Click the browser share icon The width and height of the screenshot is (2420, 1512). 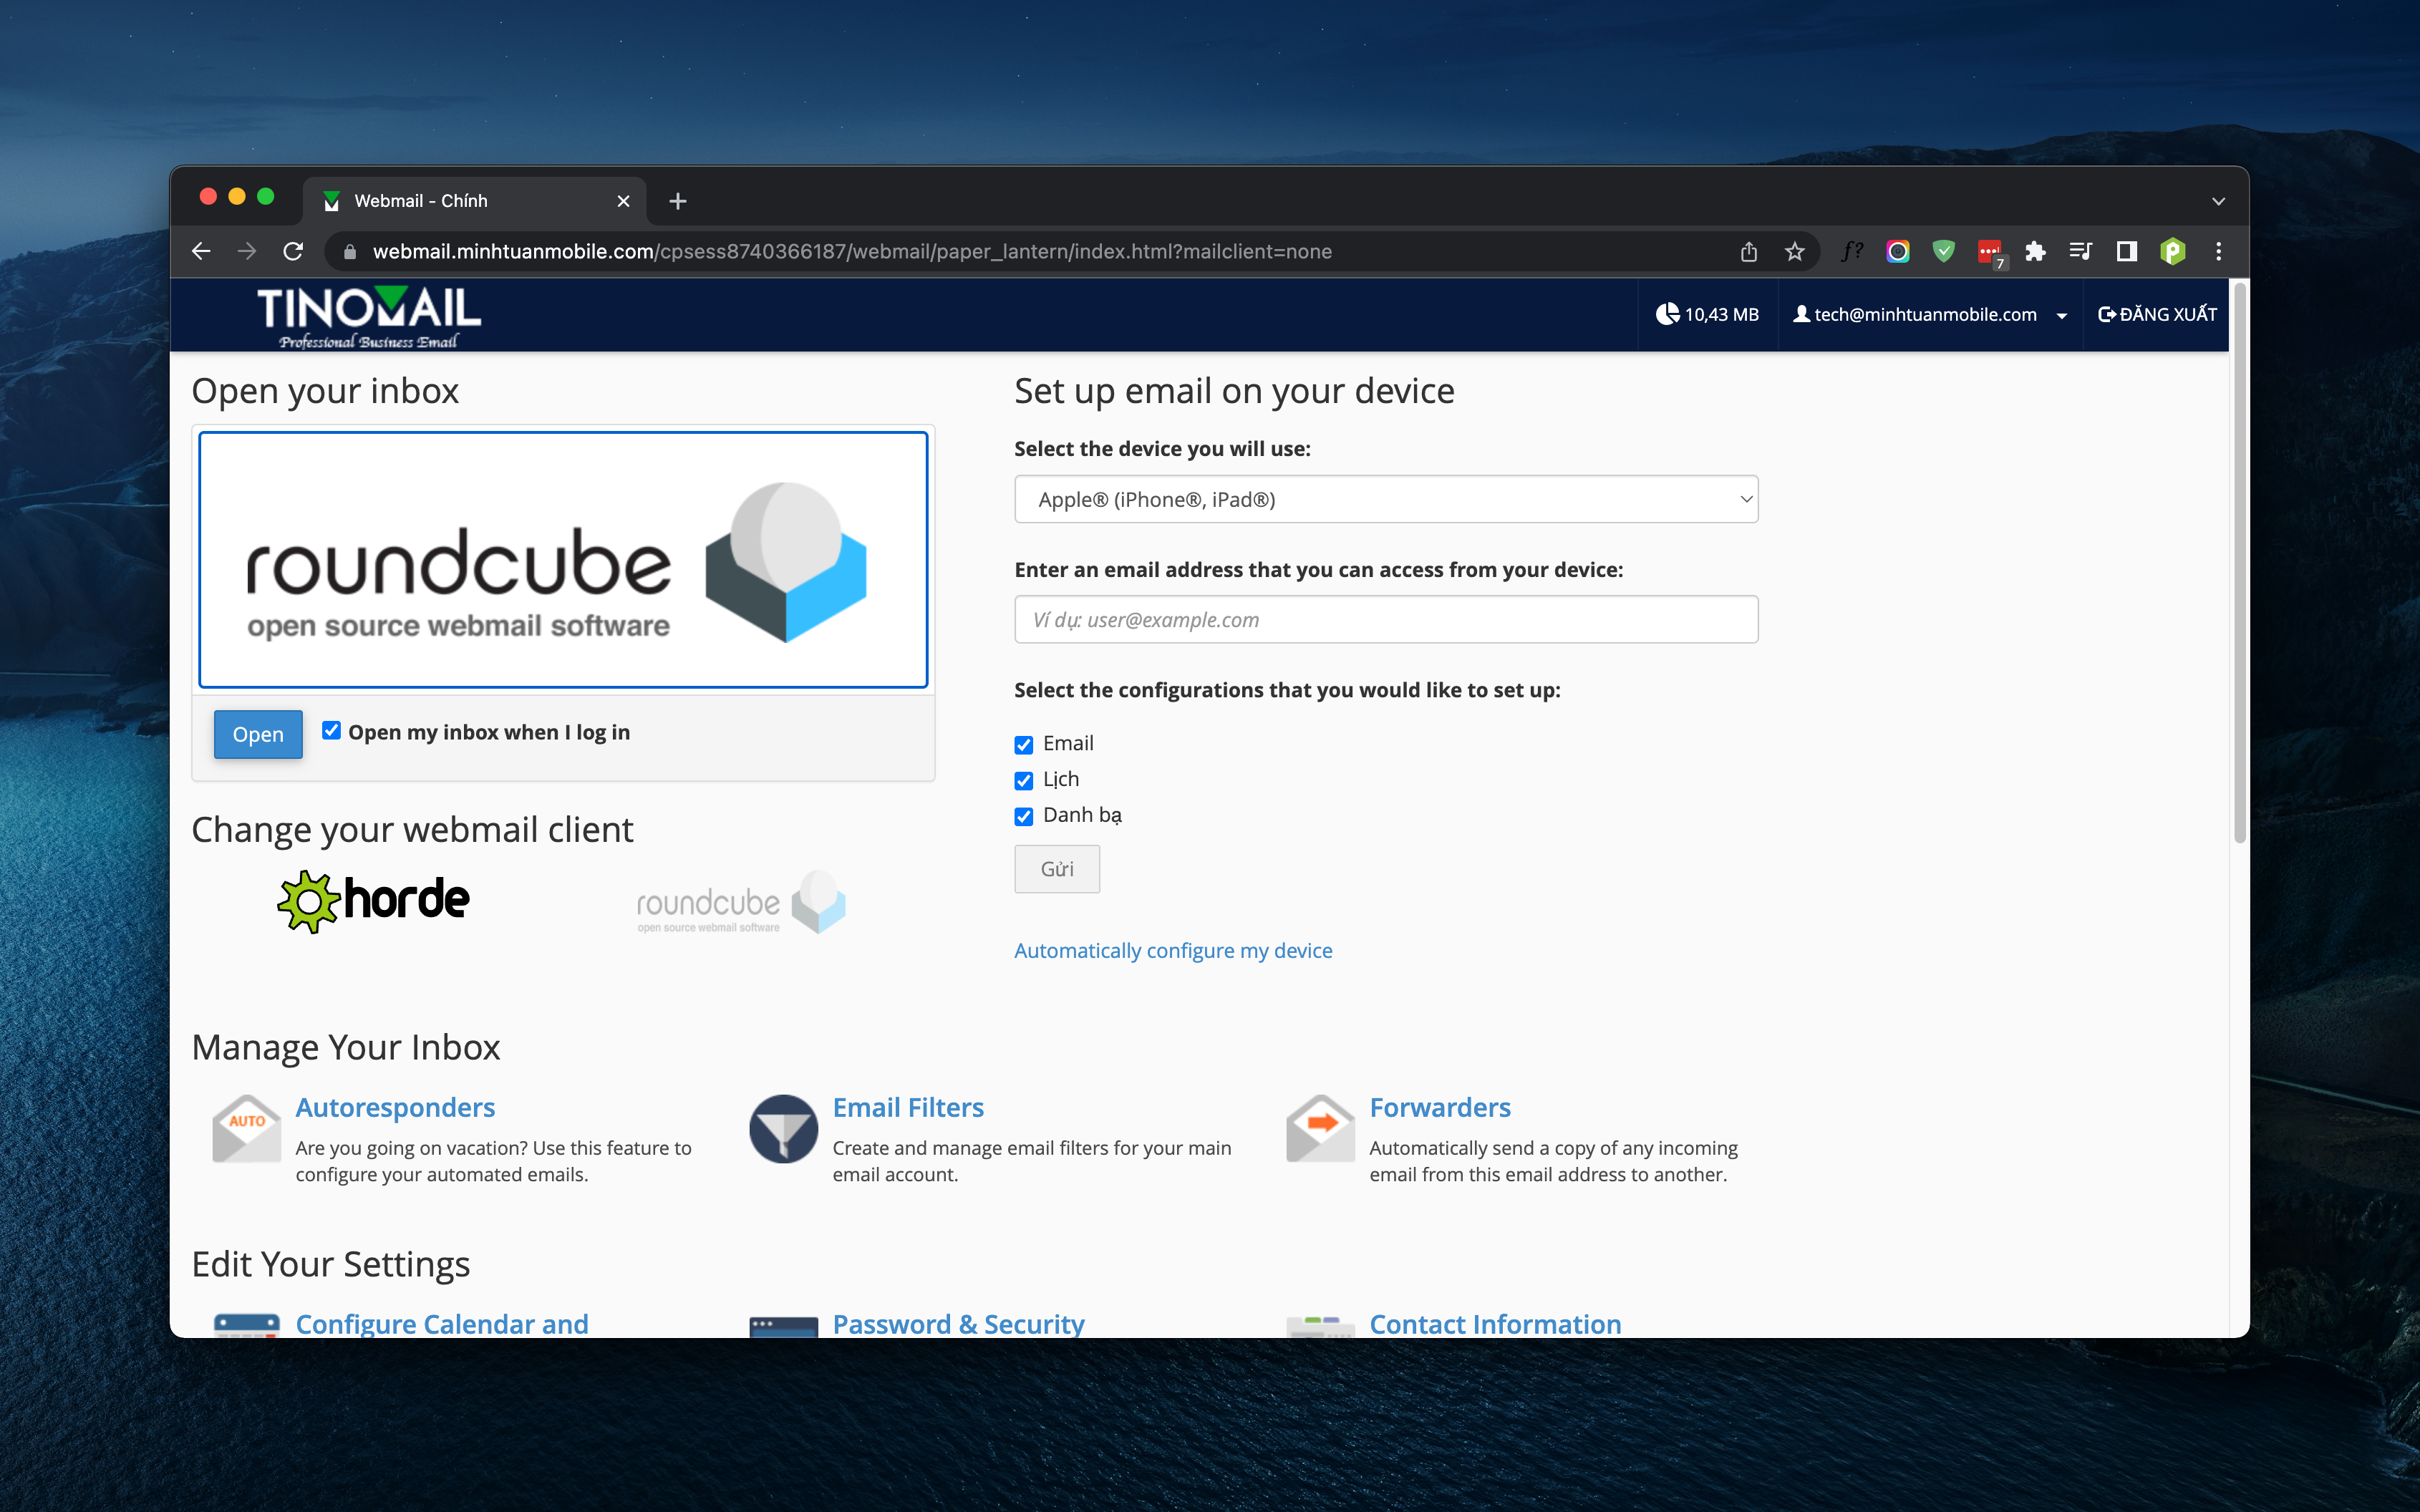coord(1748,252)
